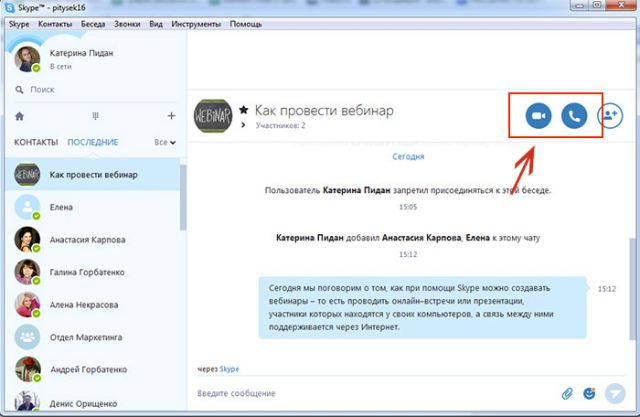Open the Skype menu
The image size is (640, 417).
click(x=19, y=24)
